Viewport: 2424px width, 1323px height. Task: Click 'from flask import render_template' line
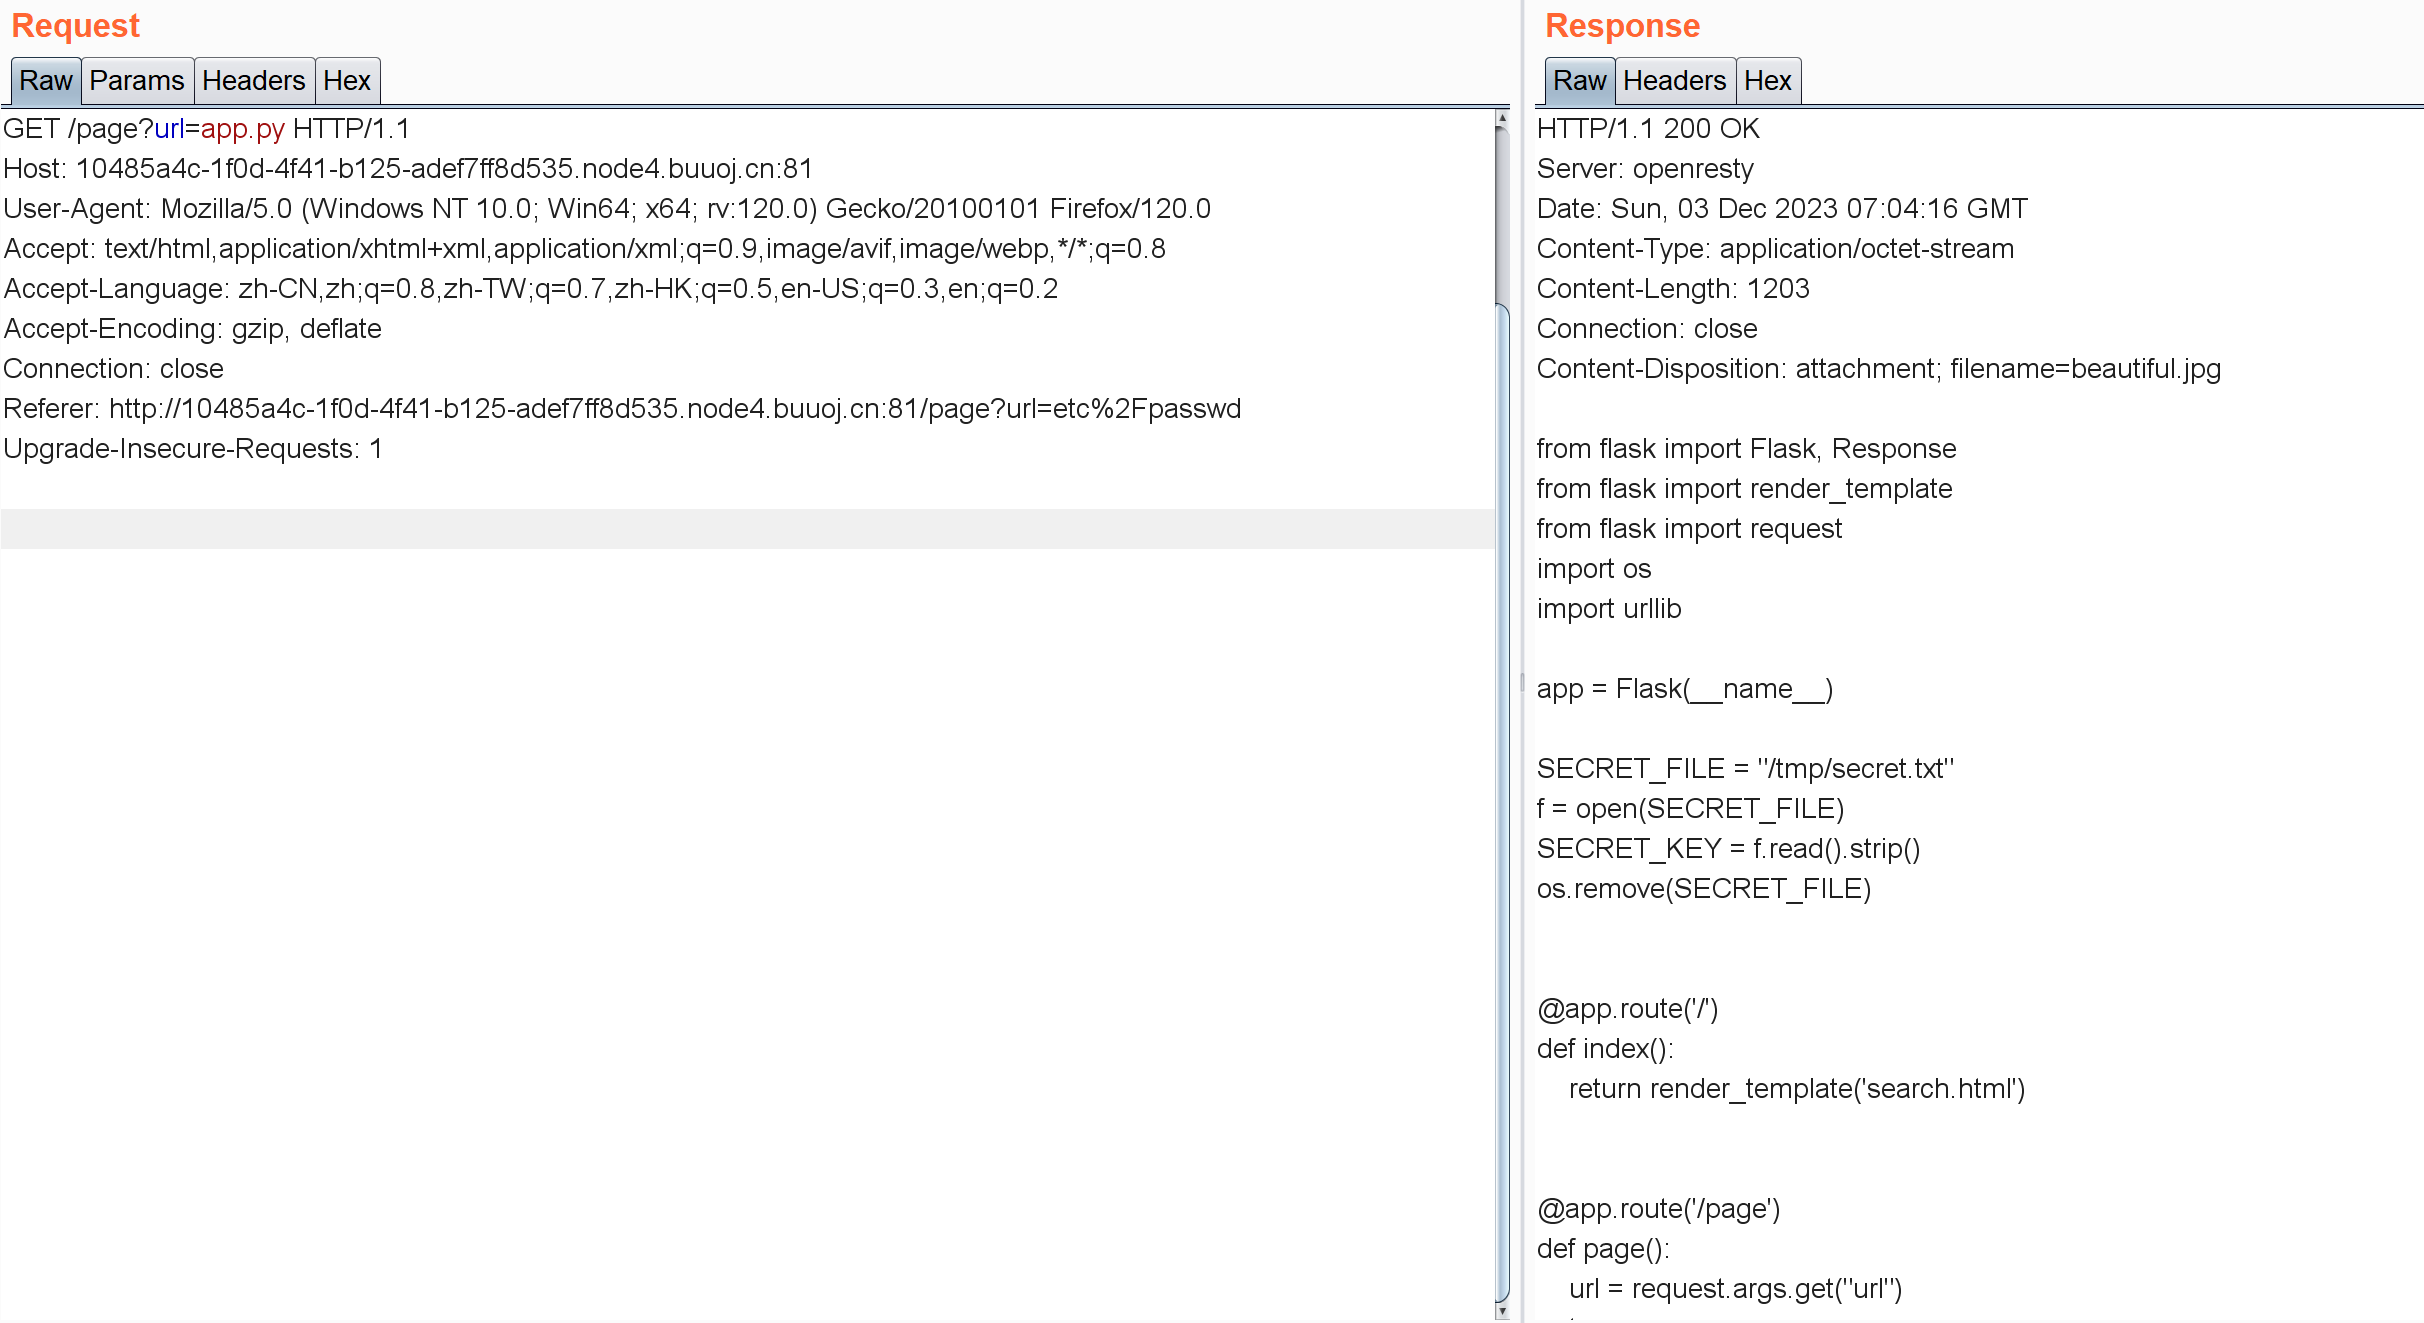pos(1744,489)
